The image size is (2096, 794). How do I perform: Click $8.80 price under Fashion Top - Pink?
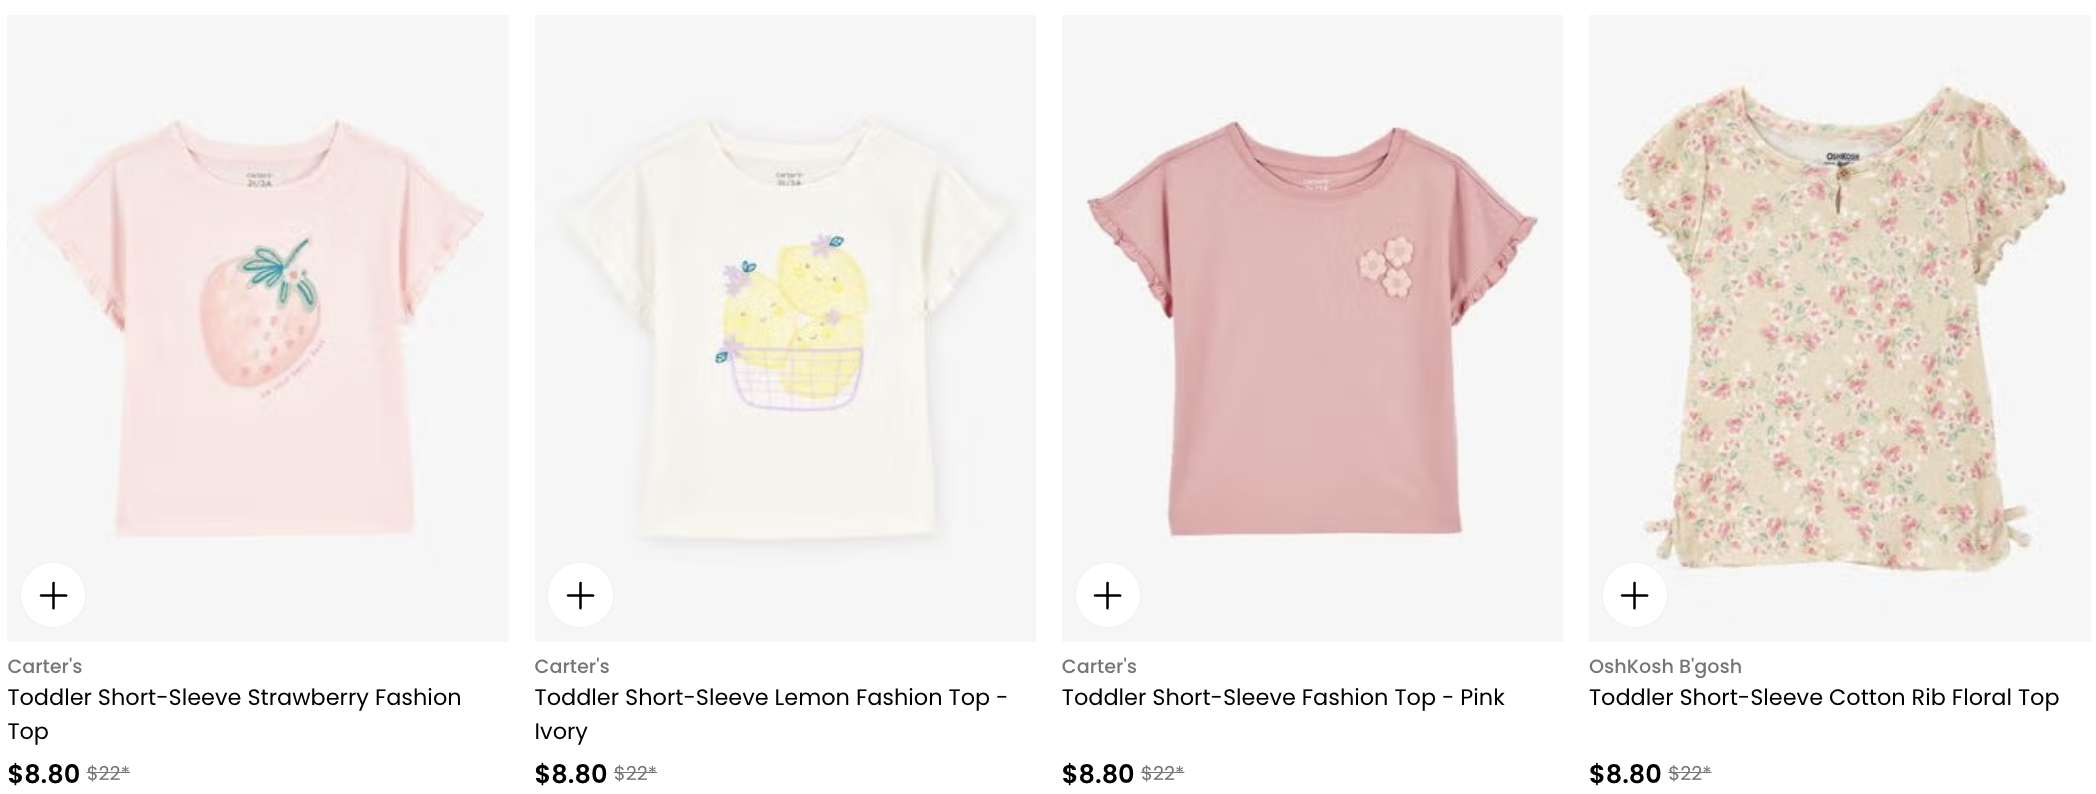(1097, 774)
